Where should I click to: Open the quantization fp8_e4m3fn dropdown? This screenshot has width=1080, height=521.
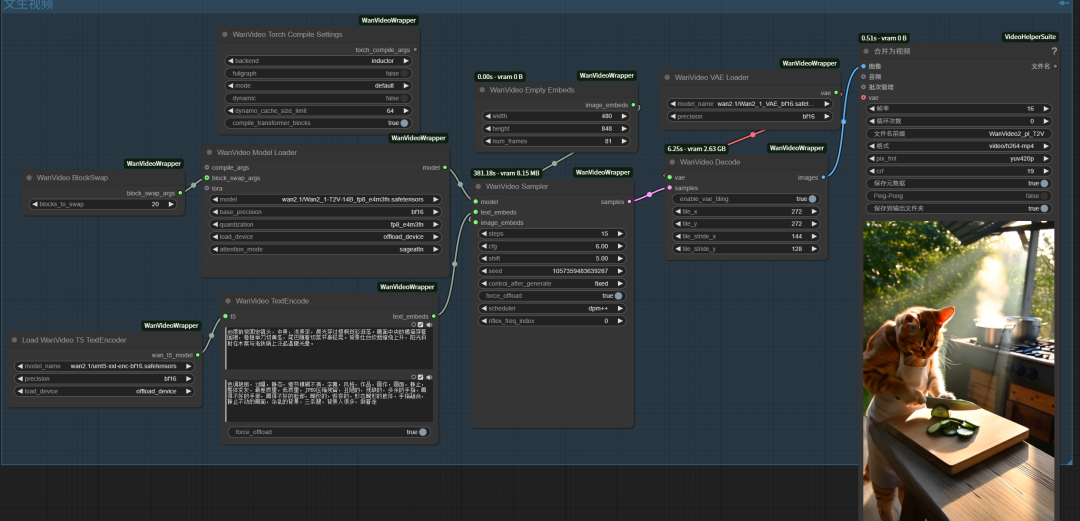pyautogui.click(x=325, y=224)
